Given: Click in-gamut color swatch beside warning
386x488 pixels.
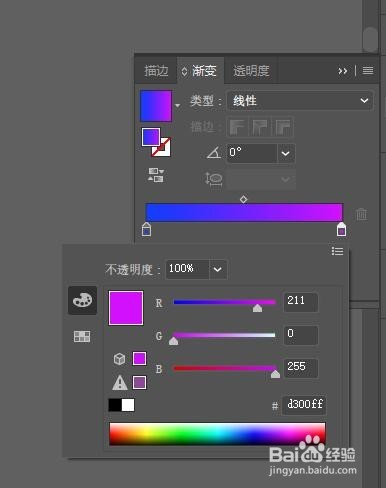Looking at the screenshot, I should click(139, 383).
